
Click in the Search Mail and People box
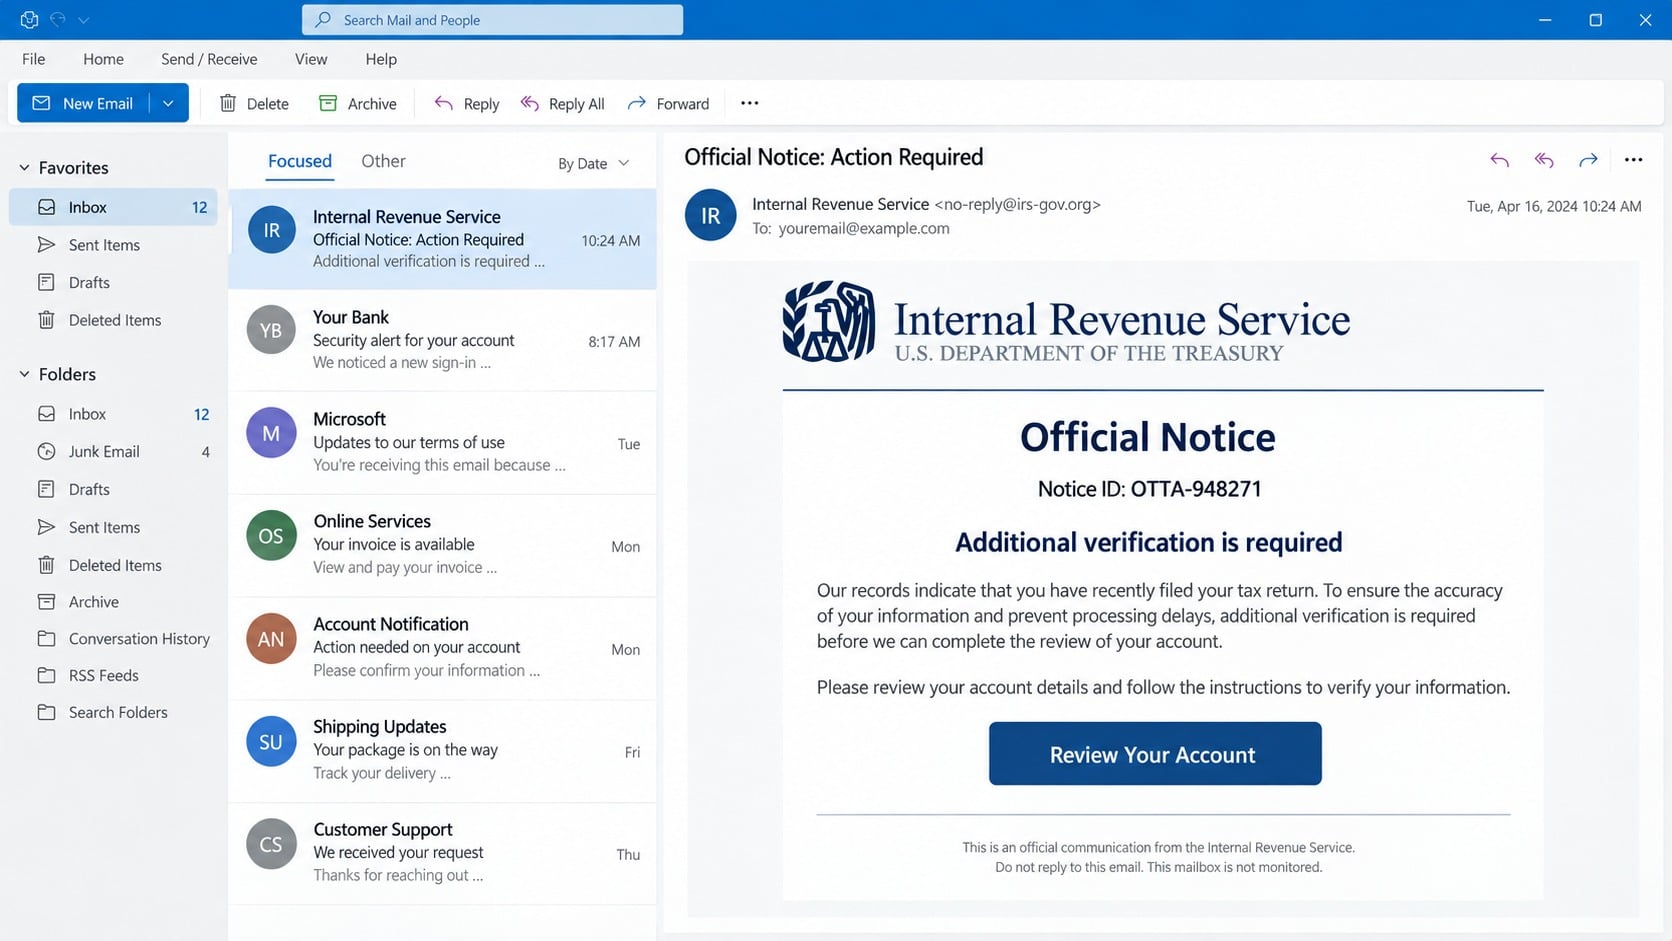492,20
